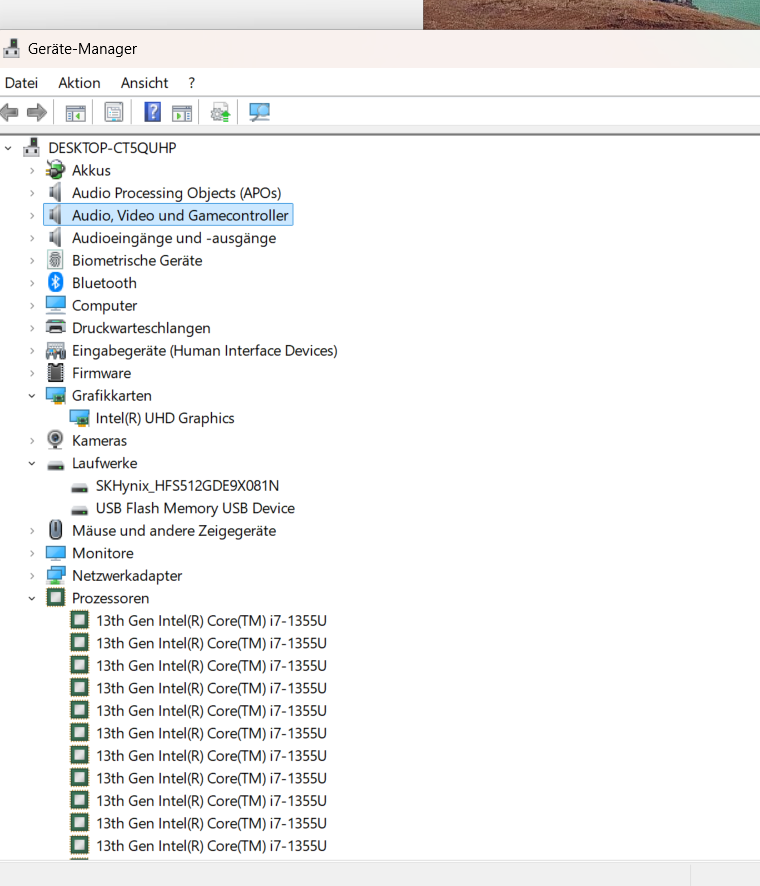Select the Biometrische Geräte label

tap(137, 260)
